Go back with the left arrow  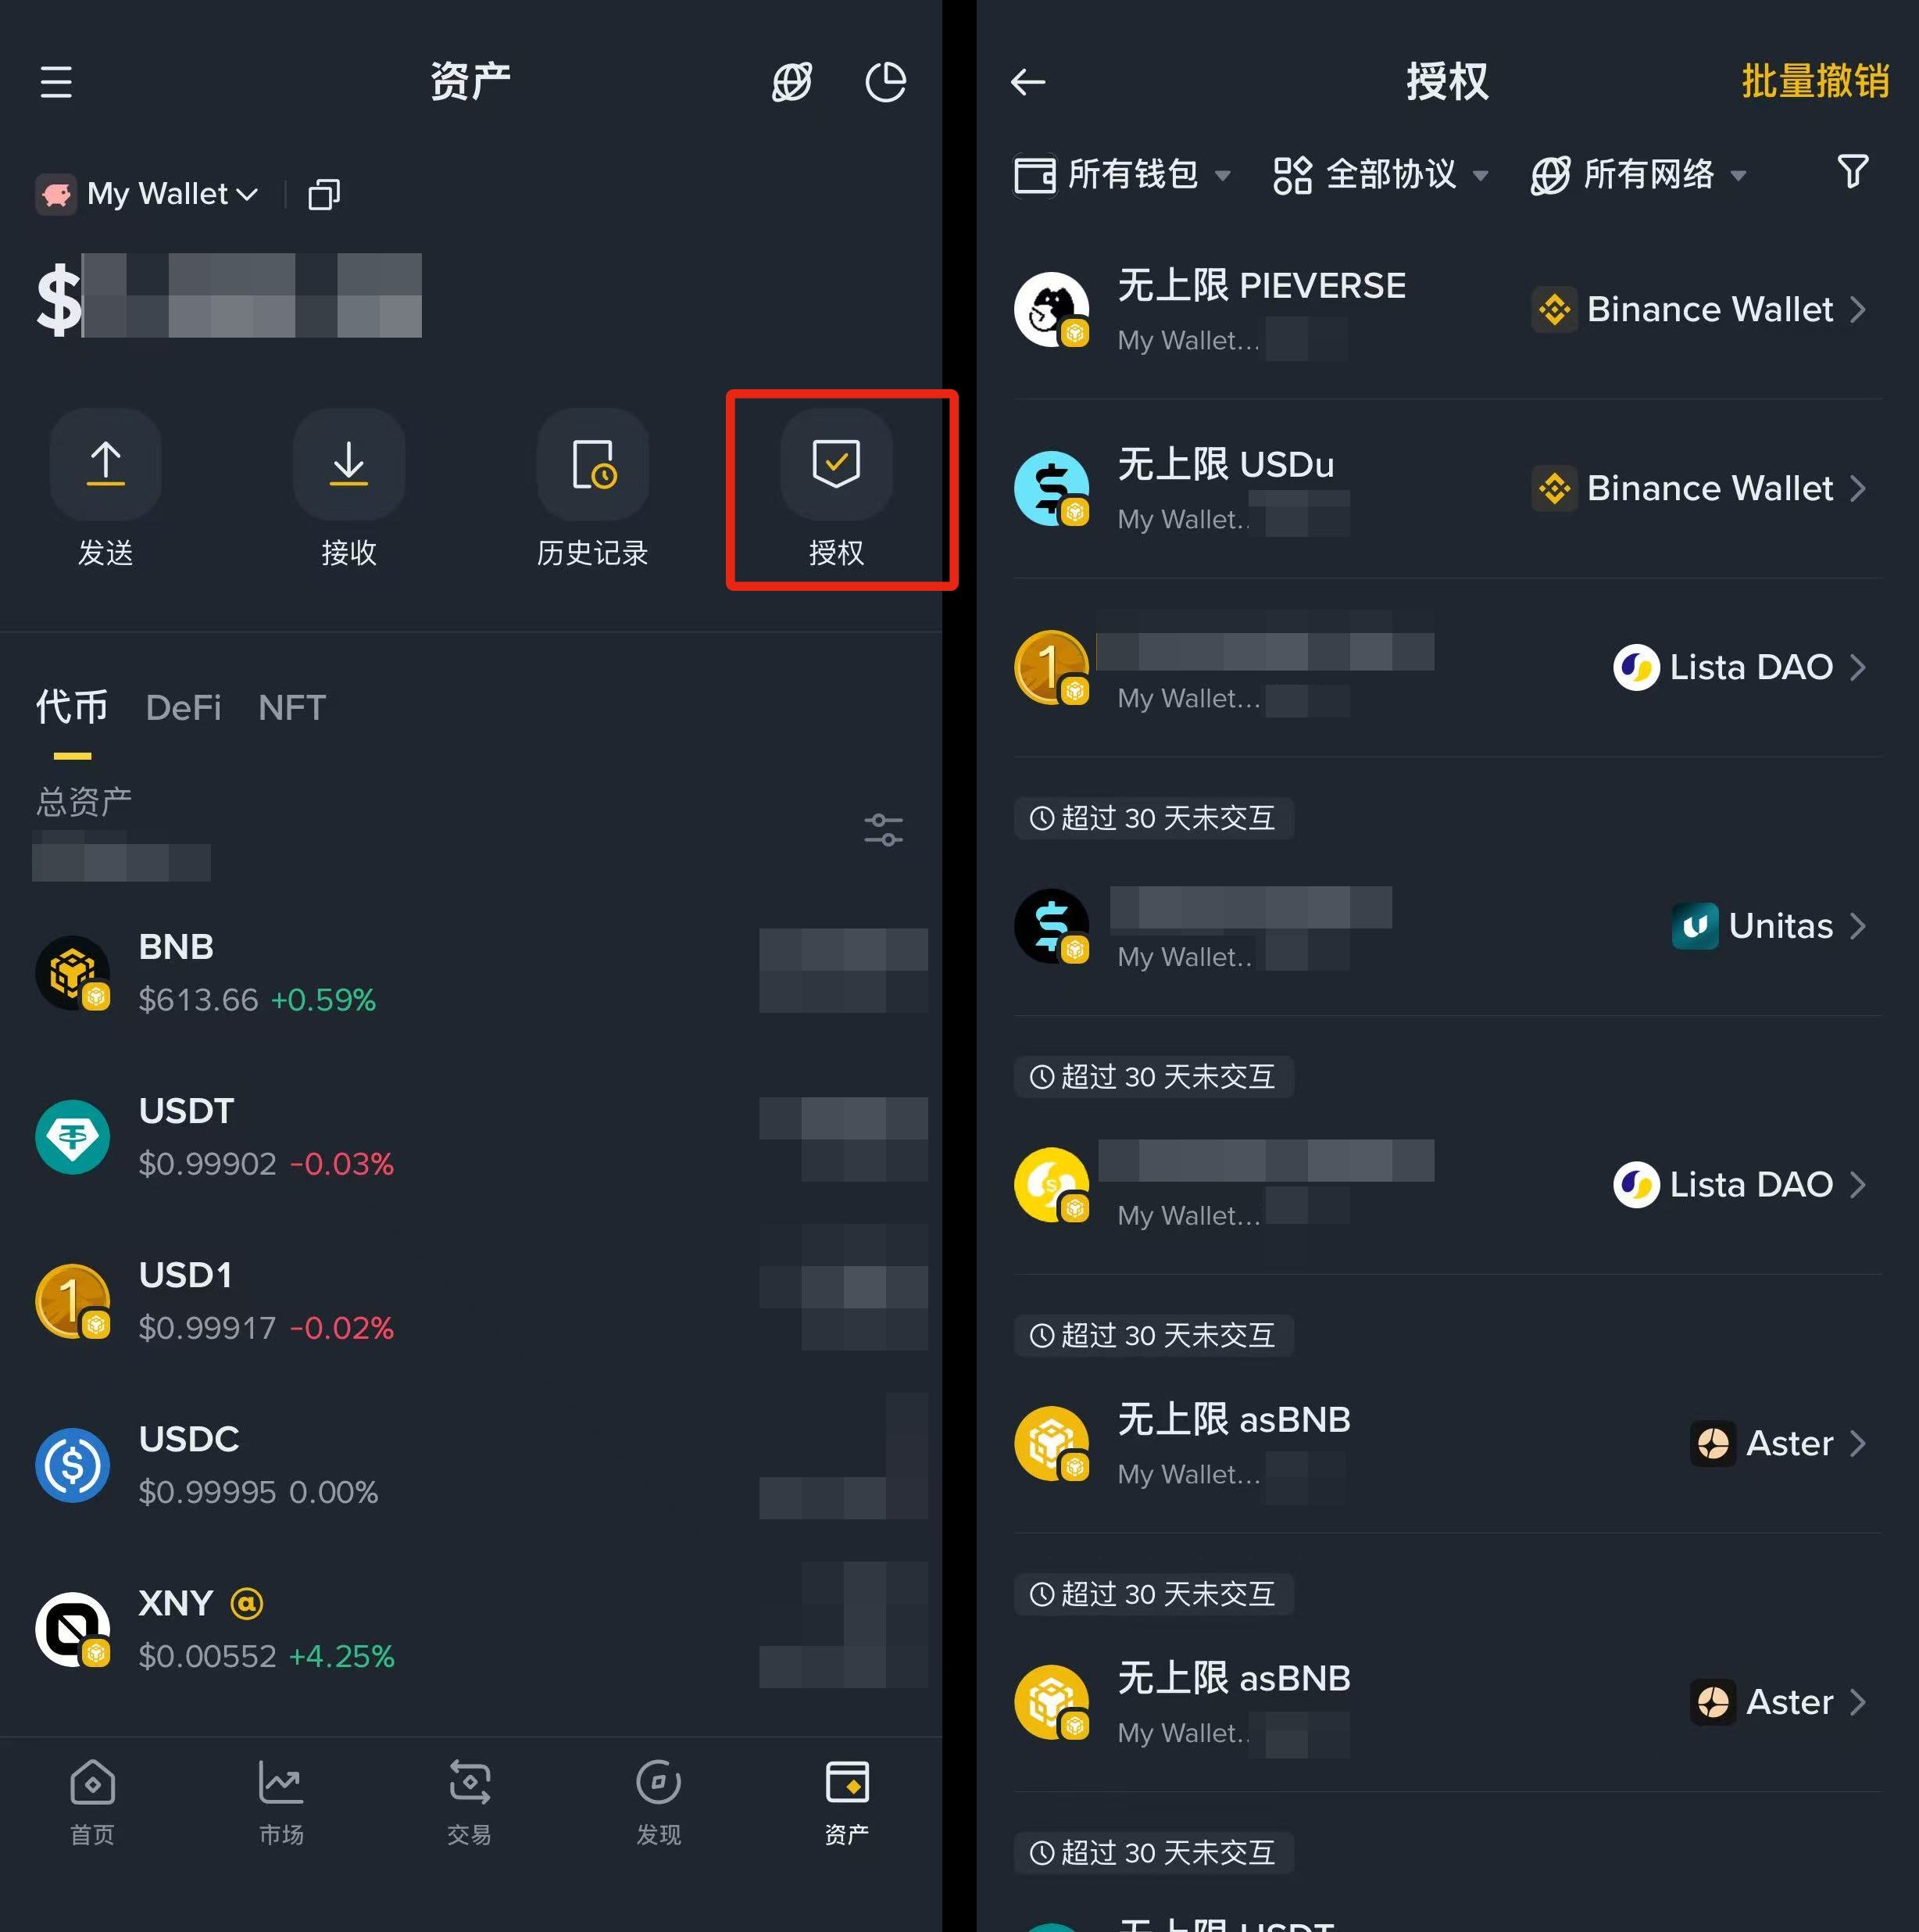(1028, 82)
